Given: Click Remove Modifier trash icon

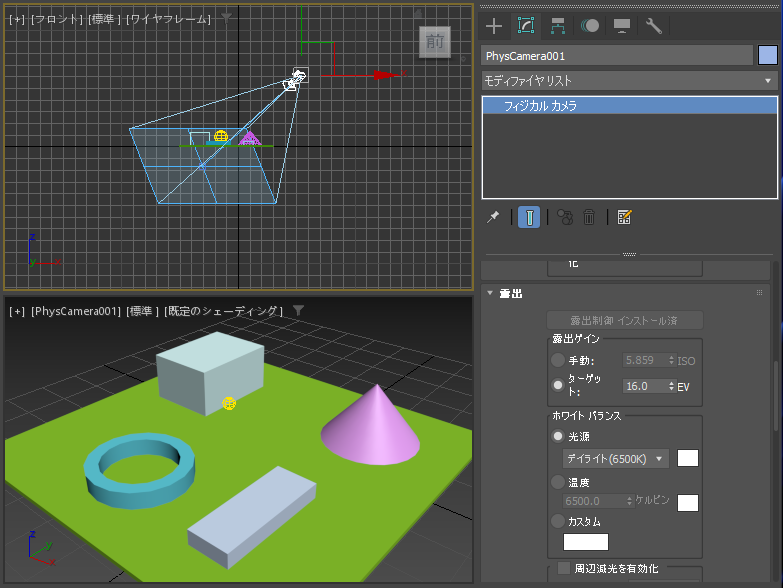Looking at the screenshot, I should coord(589,217).
